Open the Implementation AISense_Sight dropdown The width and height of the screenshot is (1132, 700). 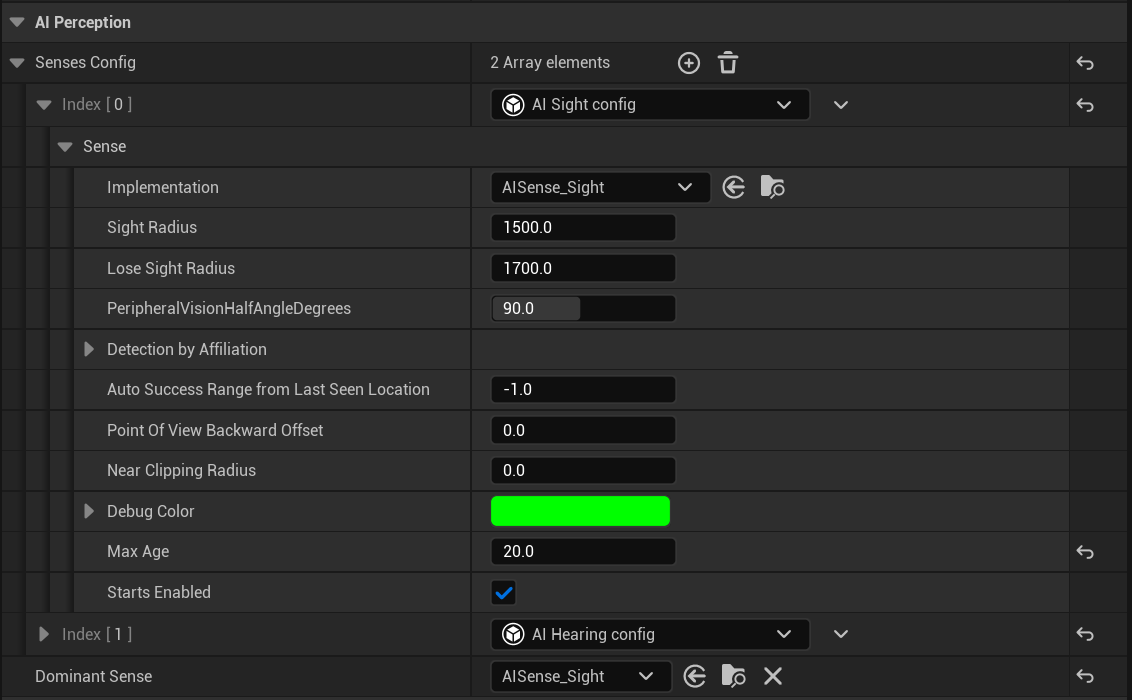(x=600, y=187)
